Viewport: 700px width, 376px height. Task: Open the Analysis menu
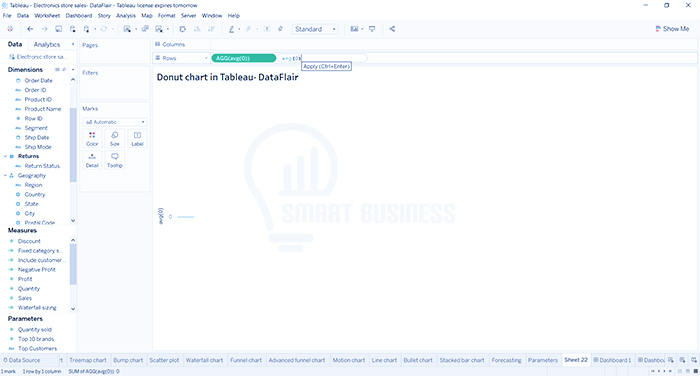tap(125, 16)
